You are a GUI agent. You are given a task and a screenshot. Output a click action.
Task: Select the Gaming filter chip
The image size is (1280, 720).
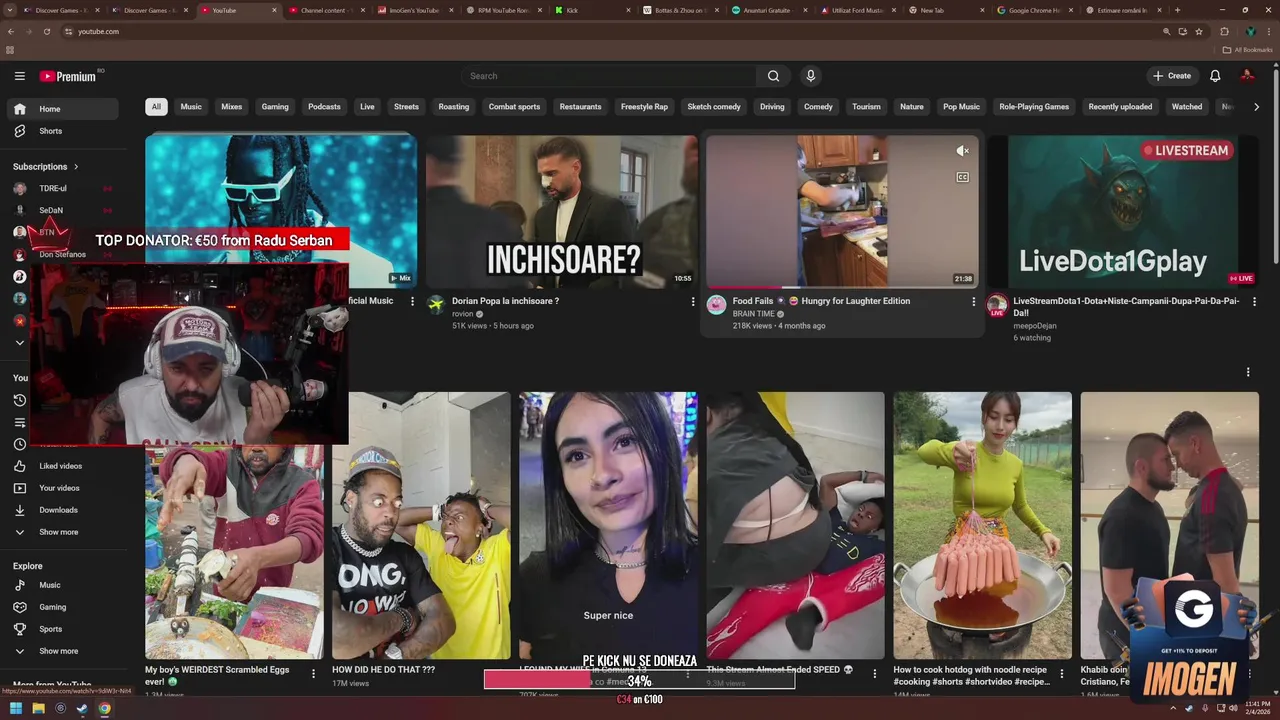click(275, 107)
